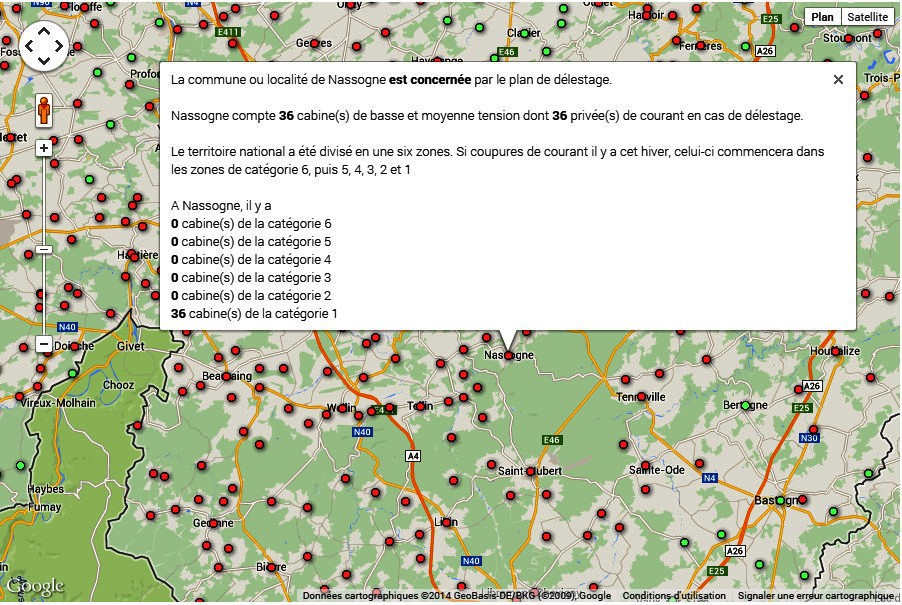The image size is (902, 605).
Task: Select the Plan map view
Action: [822, 17]
